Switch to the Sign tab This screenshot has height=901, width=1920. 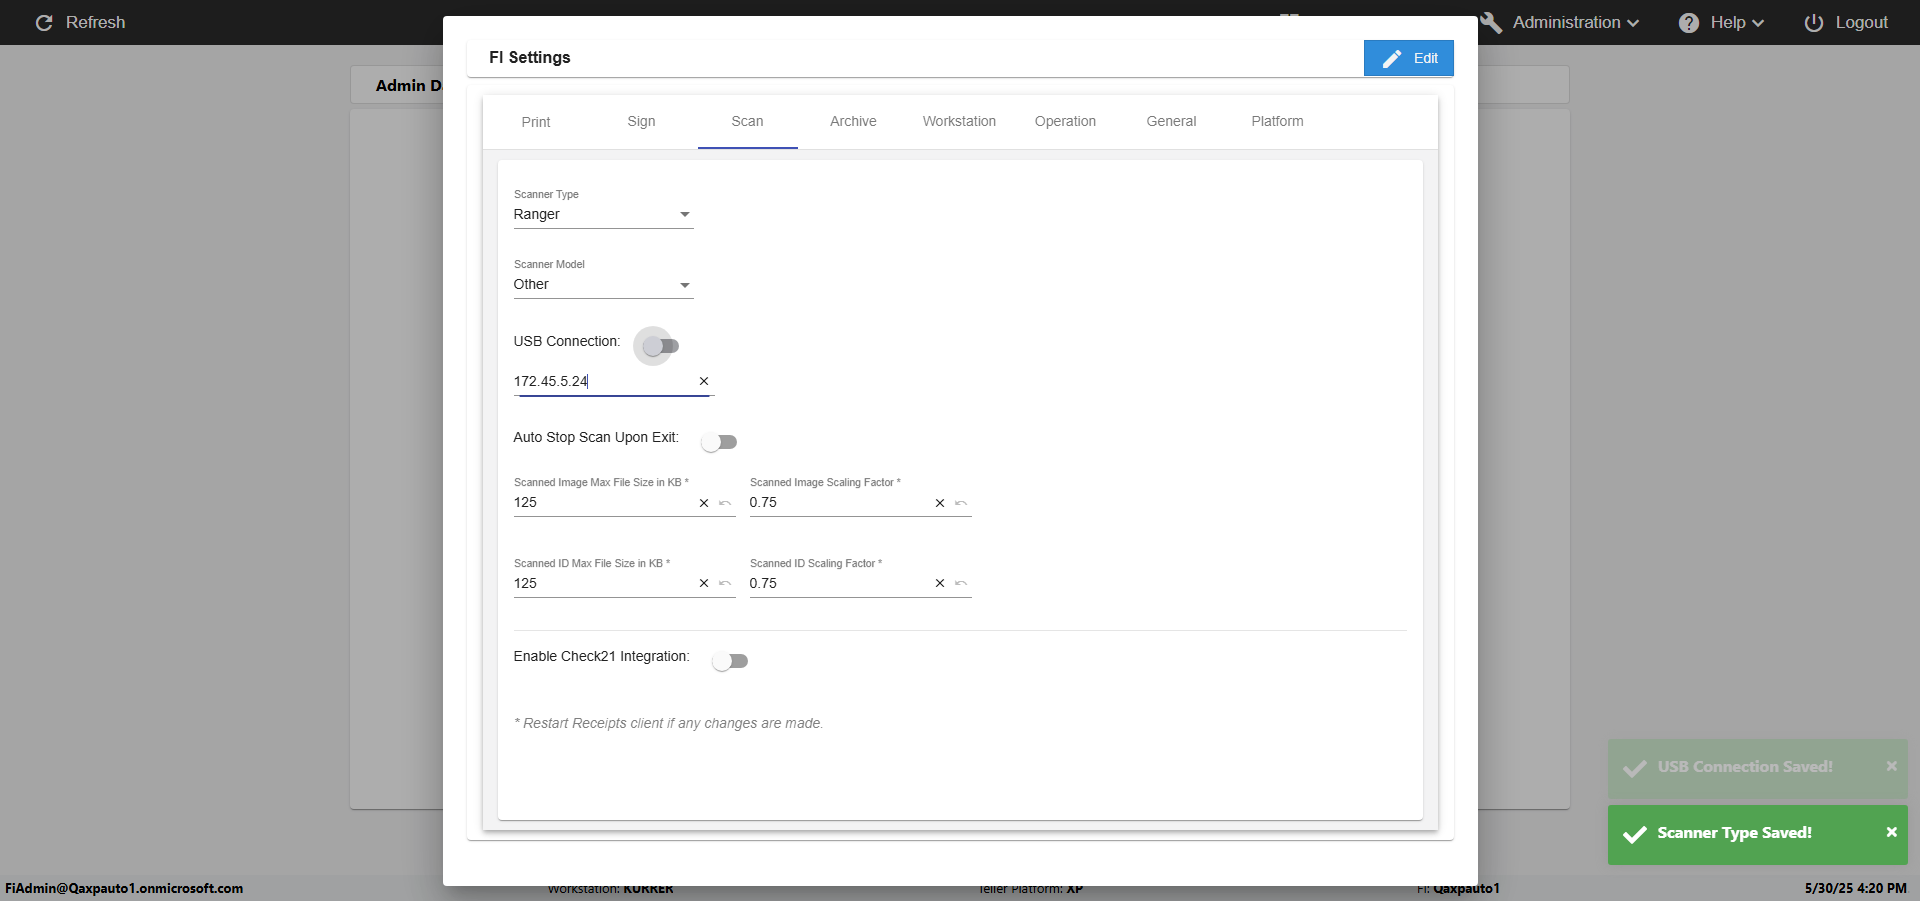point(641,121)
